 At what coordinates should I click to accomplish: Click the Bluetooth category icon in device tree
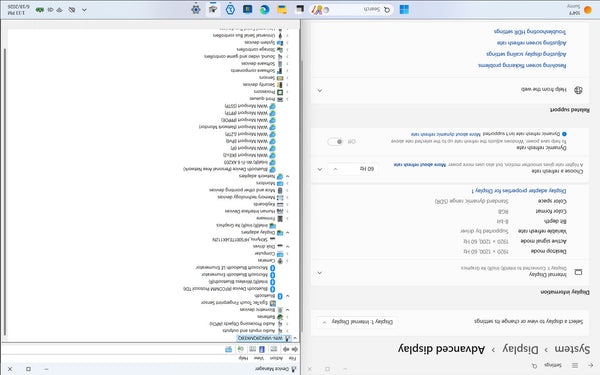[280, 296]
